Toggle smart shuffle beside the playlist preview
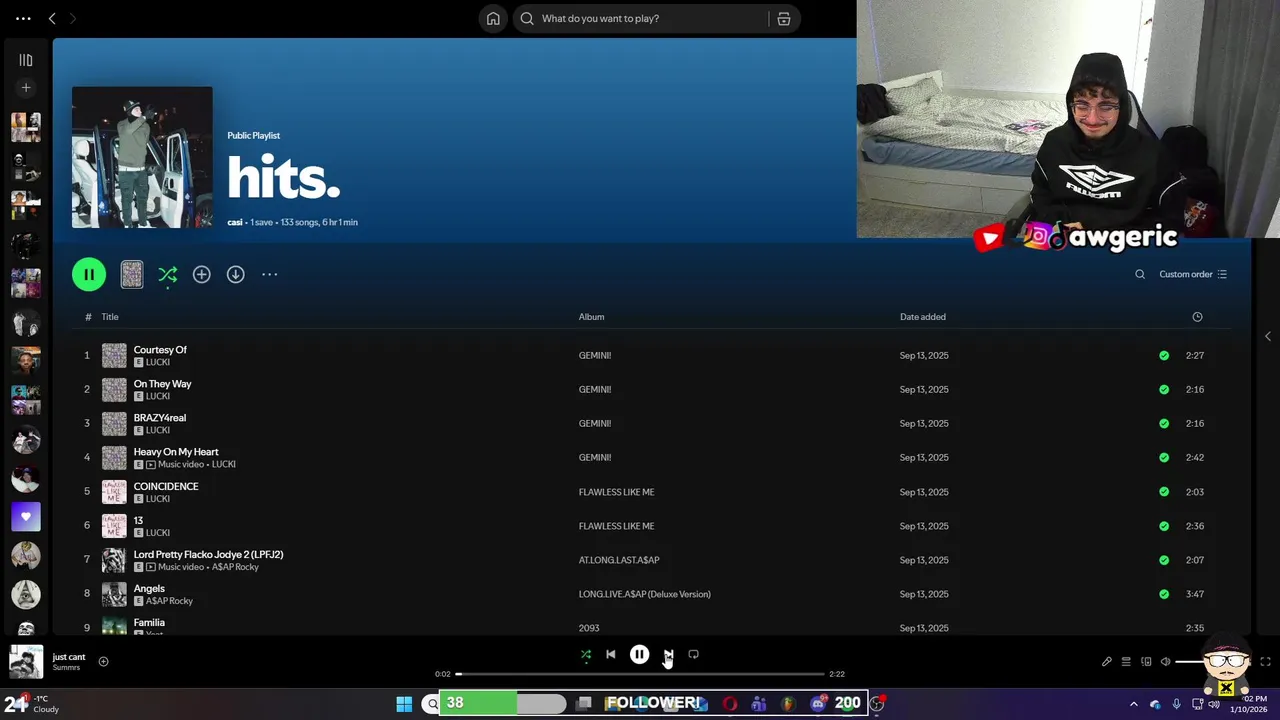 tap(168, 274)
